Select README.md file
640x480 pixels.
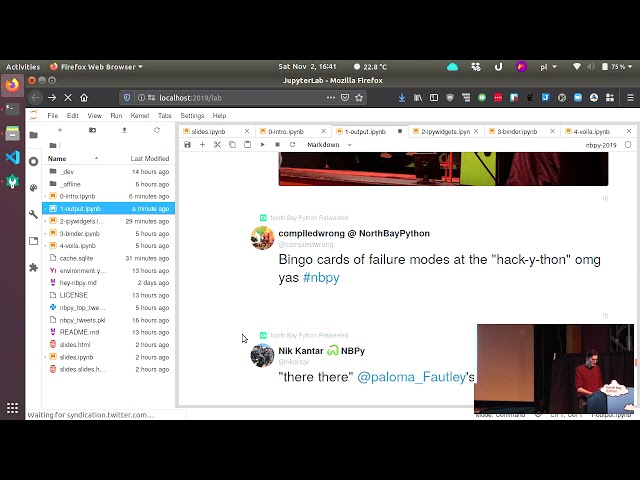[x=109, y=332]
